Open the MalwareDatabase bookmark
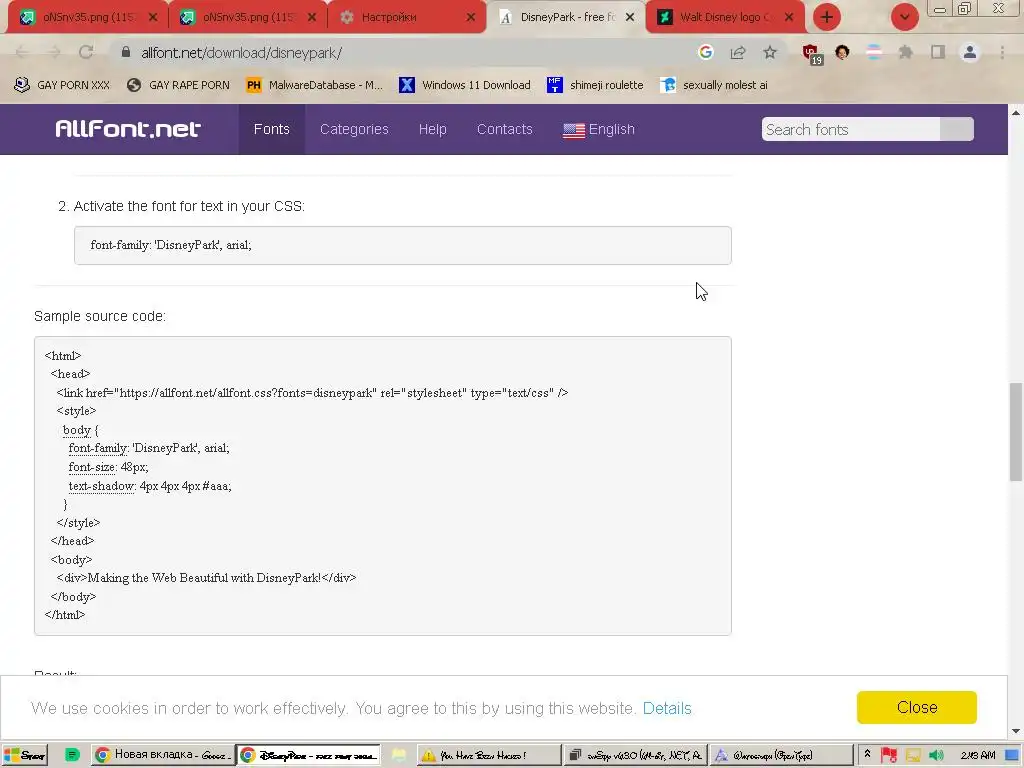 (x=314, y=85)
